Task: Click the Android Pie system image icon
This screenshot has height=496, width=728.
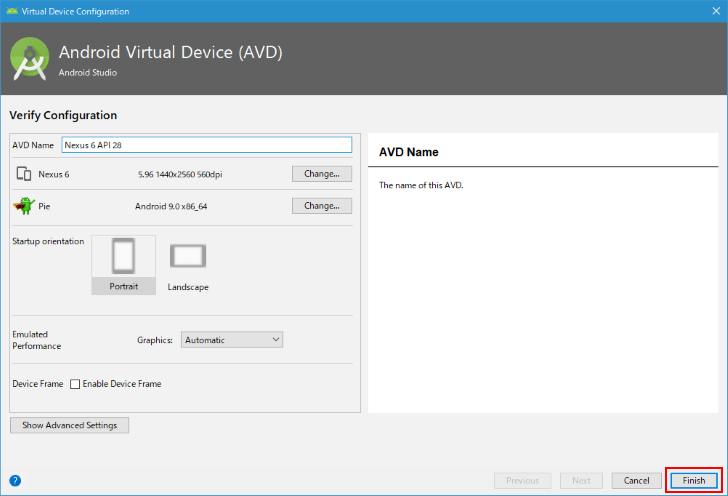Action: coord(24,206)
